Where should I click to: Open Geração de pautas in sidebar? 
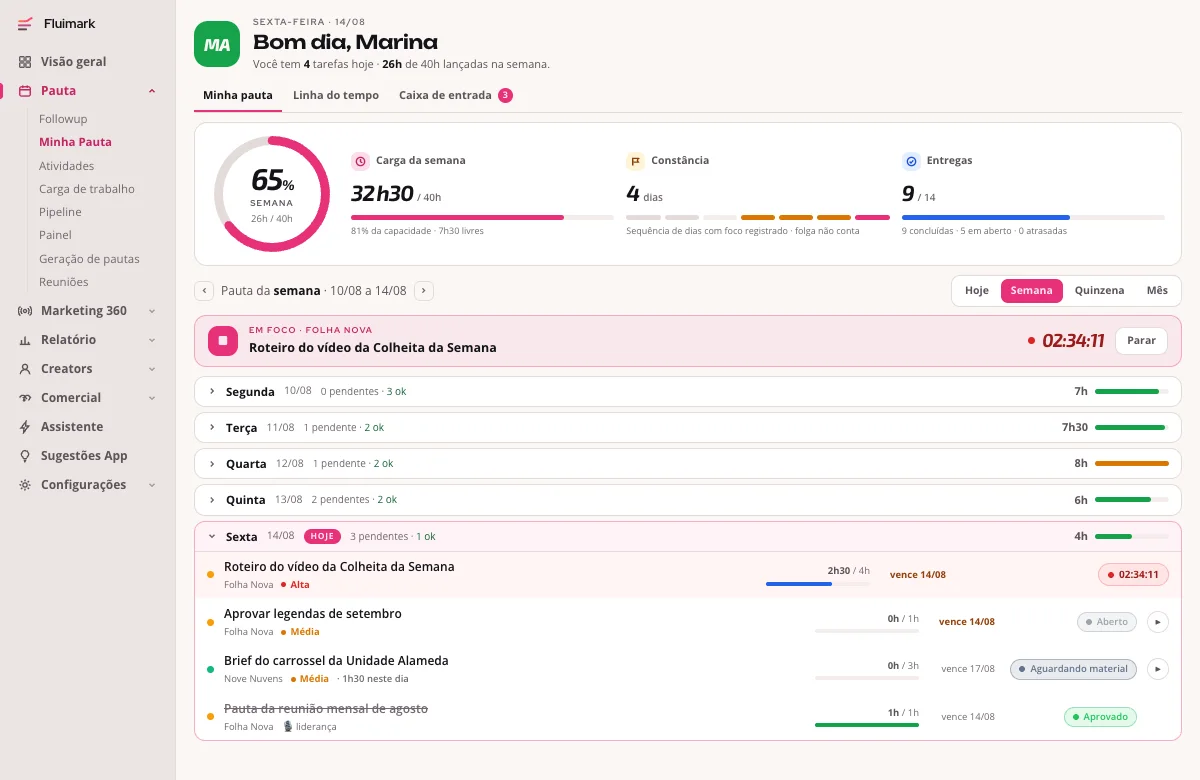(89, 259)
